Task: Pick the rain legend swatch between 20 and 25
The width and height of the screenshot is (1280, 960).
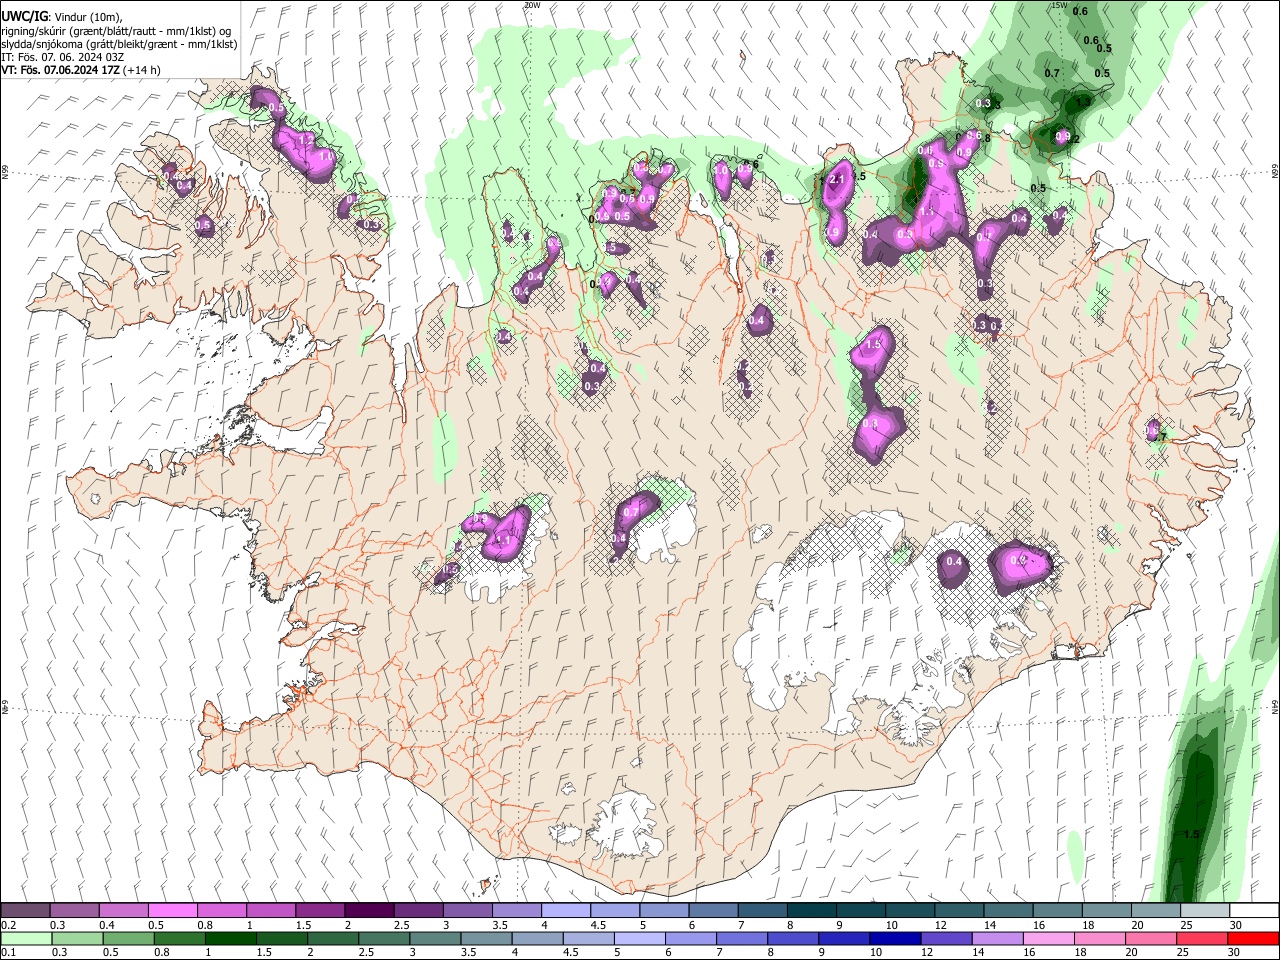Action: 1151,938
